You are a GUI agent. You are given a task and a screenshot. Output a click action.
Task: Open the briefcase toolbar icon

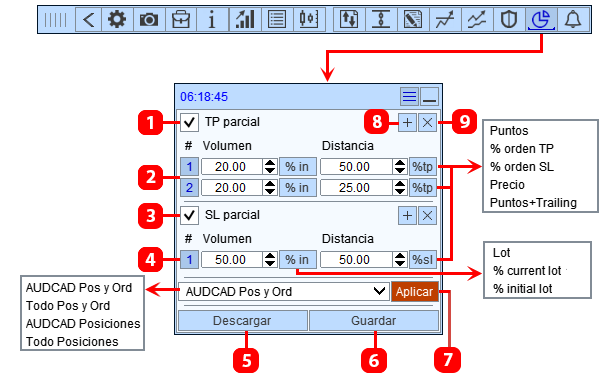pyautogui.click(x=181, y=19)
